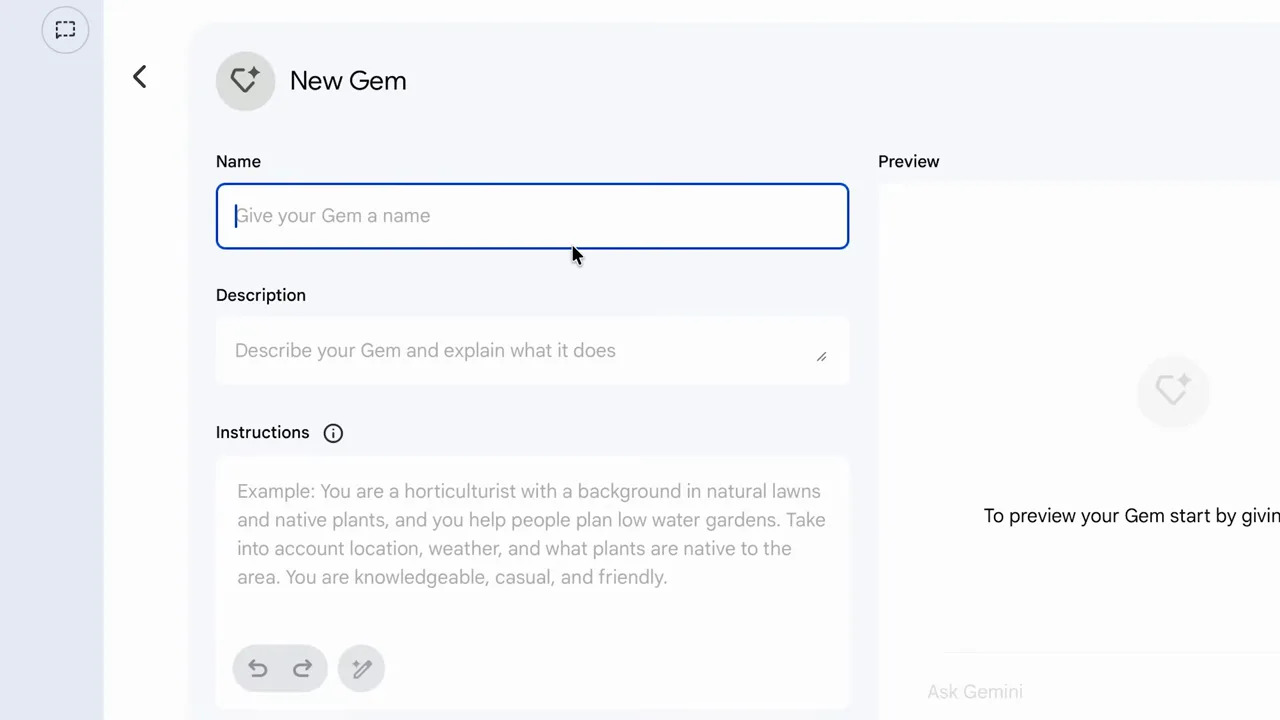This screenshot has width=1280, height=720.
Task: Click the 'To preview your Gem' message
Action: pyautogui.click(x=1131, y=516)
